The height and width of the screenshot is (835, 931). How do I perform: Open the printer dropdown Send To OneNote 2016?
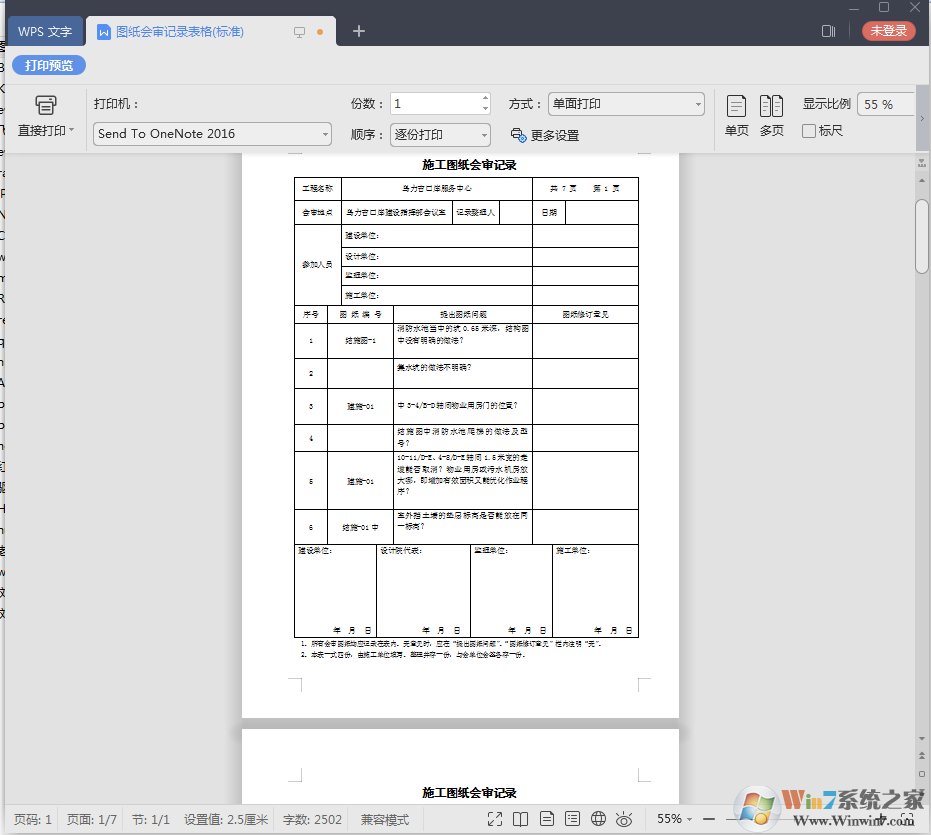[x=211, y=134]
